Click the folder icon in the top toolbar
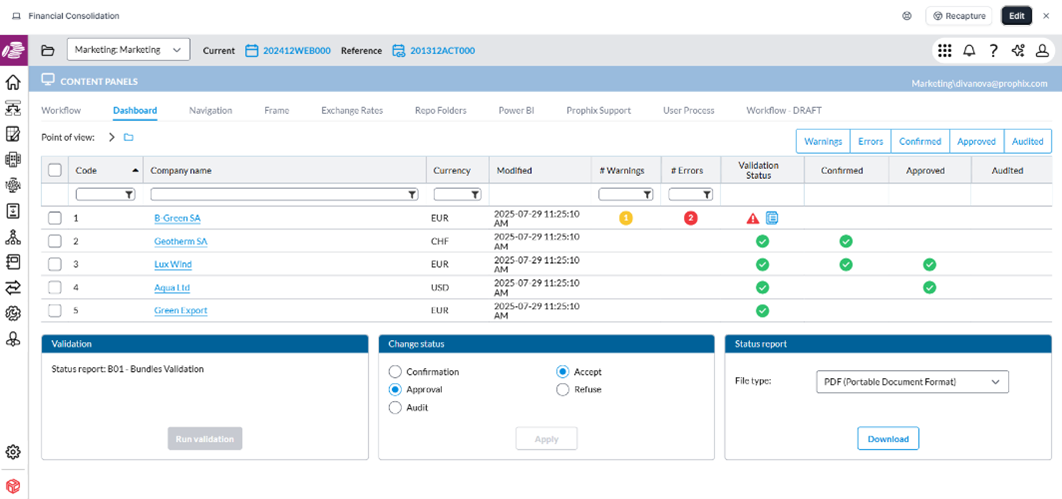 pos(47,51)
